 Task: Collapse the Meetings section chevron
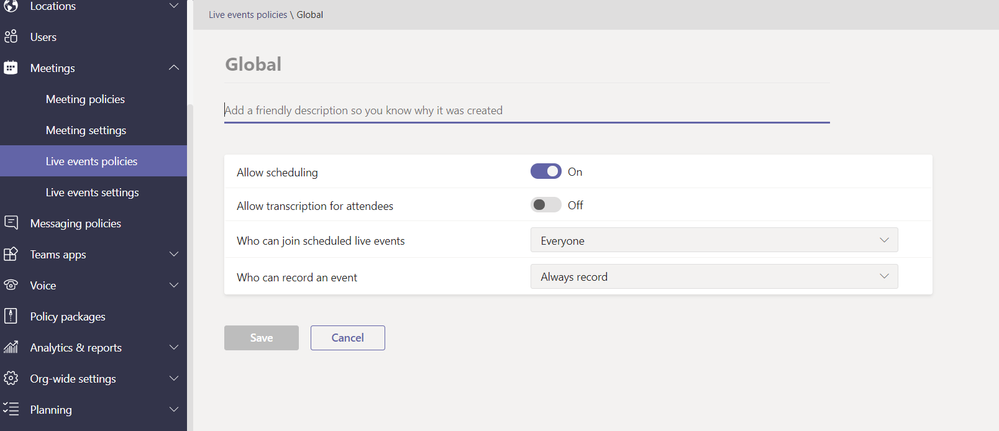174,68
